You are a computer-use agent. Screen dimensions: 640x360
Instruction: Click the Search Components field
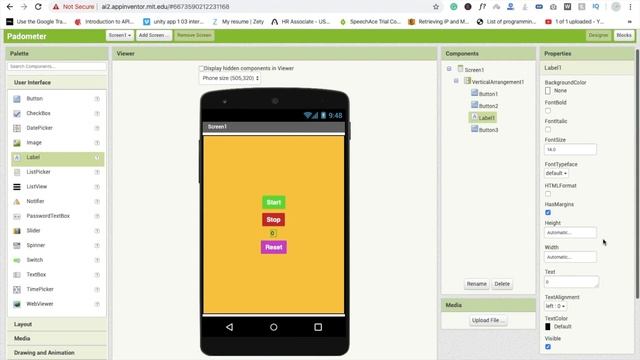point(57,66)
